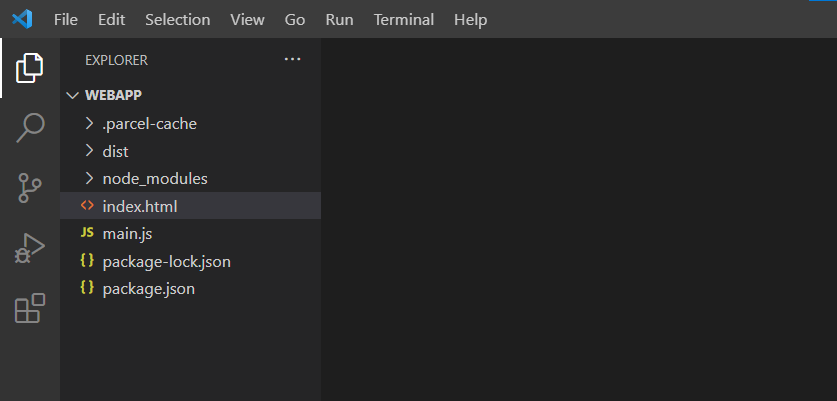837x401 pixels.
Task: Select the package.json file name
Action: pos(148,289)
